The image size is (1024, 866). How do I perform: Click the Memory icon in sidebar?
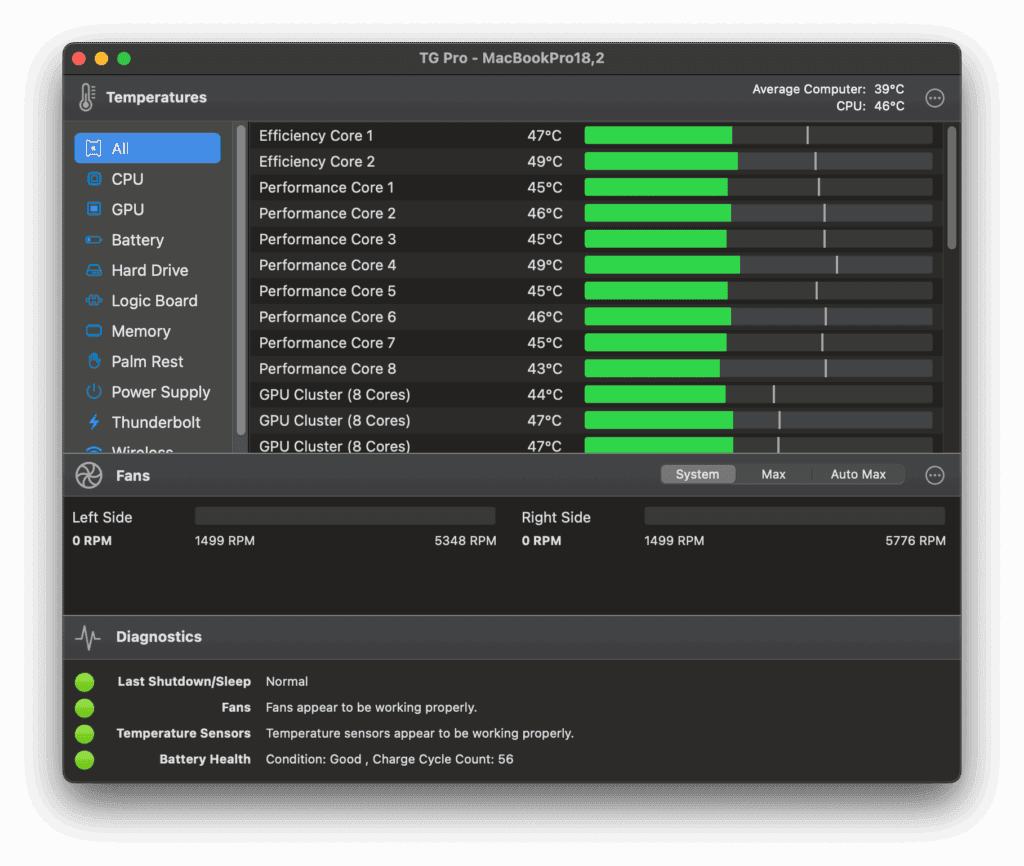click(x=94, y=331)
